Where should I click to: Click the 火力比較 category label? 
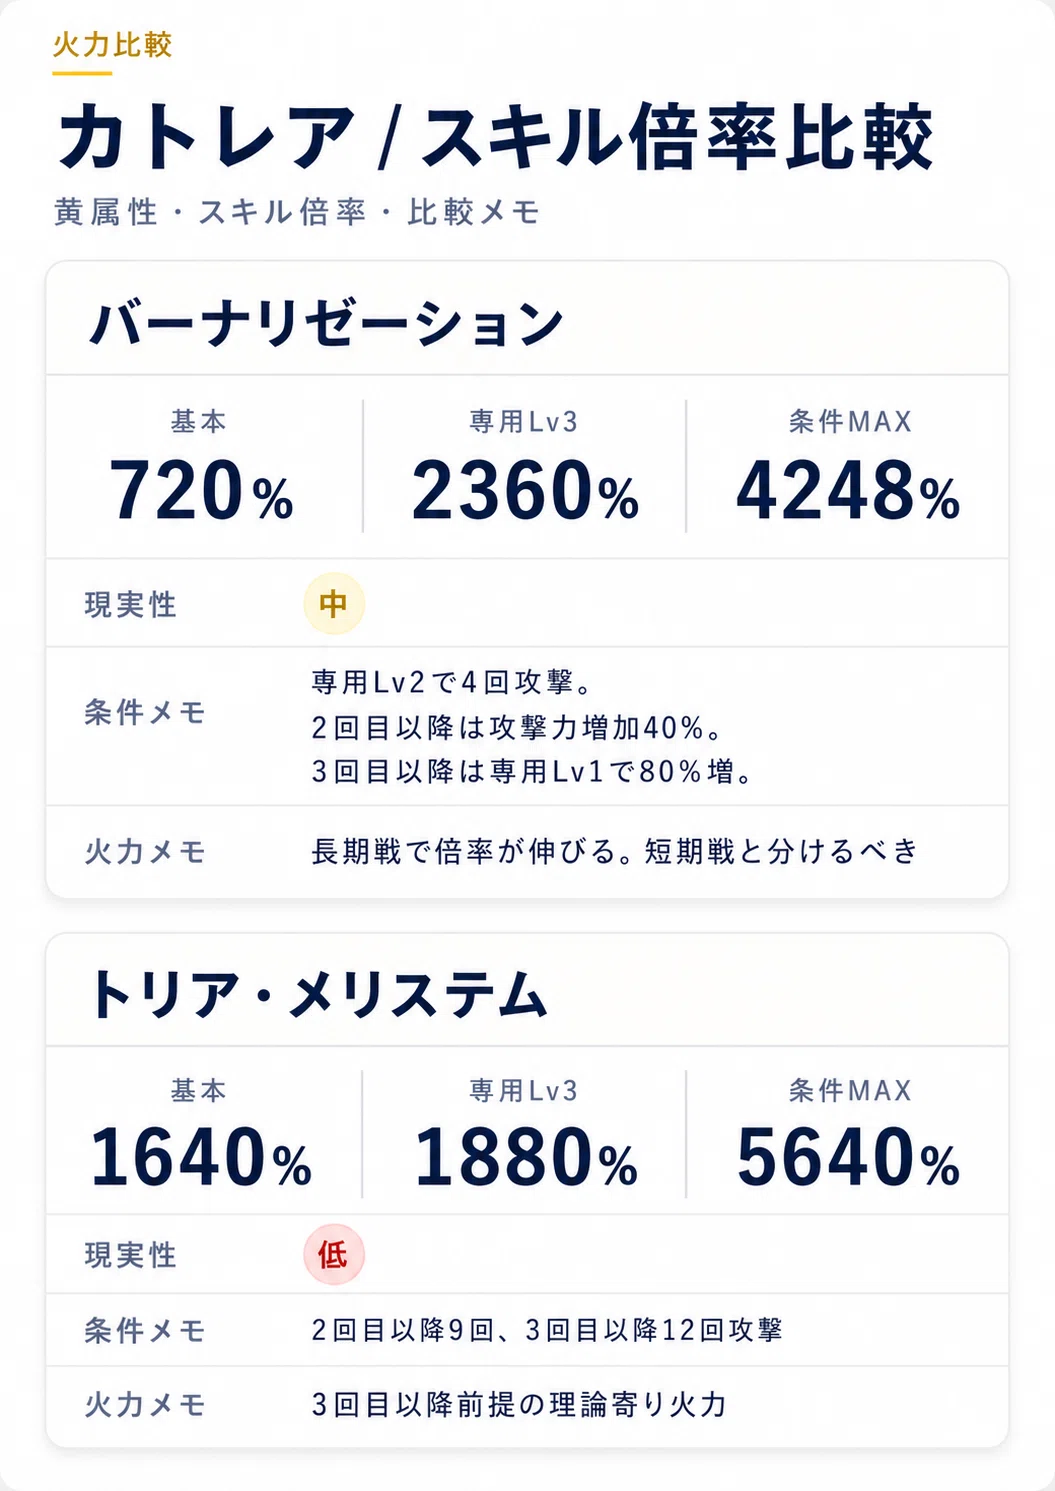click(x=112, y=45)
